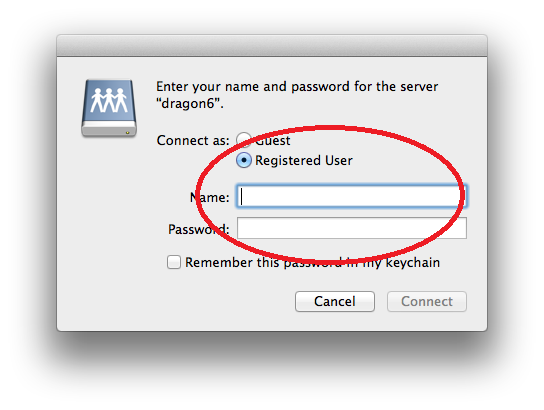Click the Connect button
The width and height of the screenshot is (544, 410).
tap(427, 301)
